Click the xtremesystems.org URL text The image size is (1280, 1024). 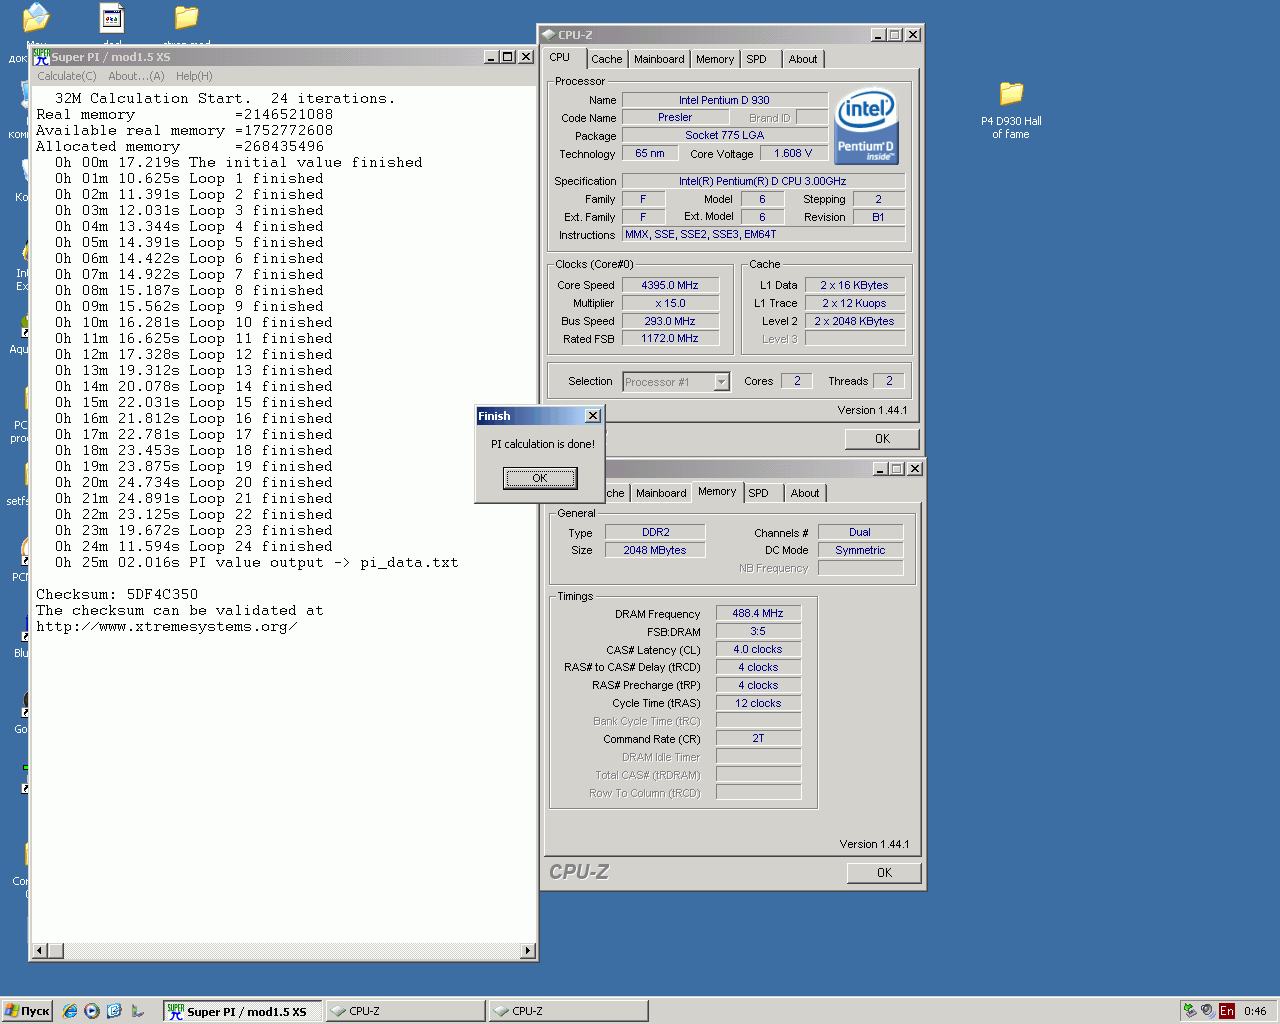tap(167, 626)
